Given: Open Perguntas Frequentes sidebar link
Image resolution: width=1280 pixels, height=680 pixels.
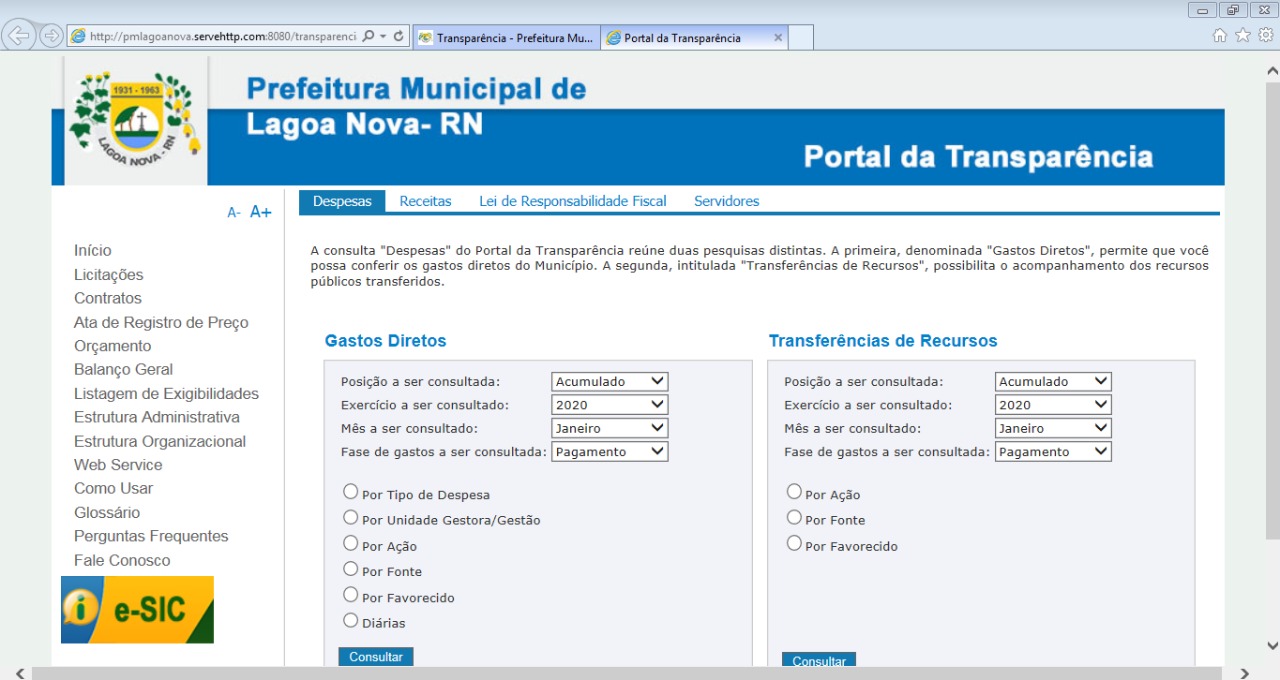Looking at the screenshot, I should [x=151, y=536].
